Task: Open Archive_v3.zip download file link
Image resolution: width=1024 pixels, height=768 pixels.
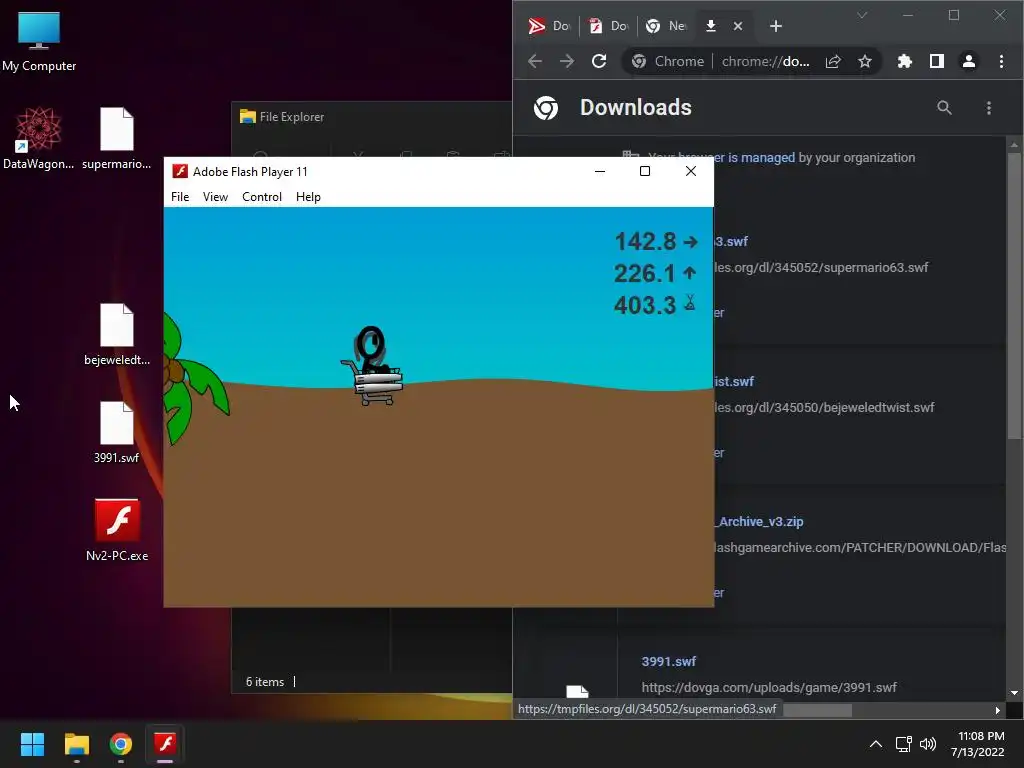Action: click(760, 522)
